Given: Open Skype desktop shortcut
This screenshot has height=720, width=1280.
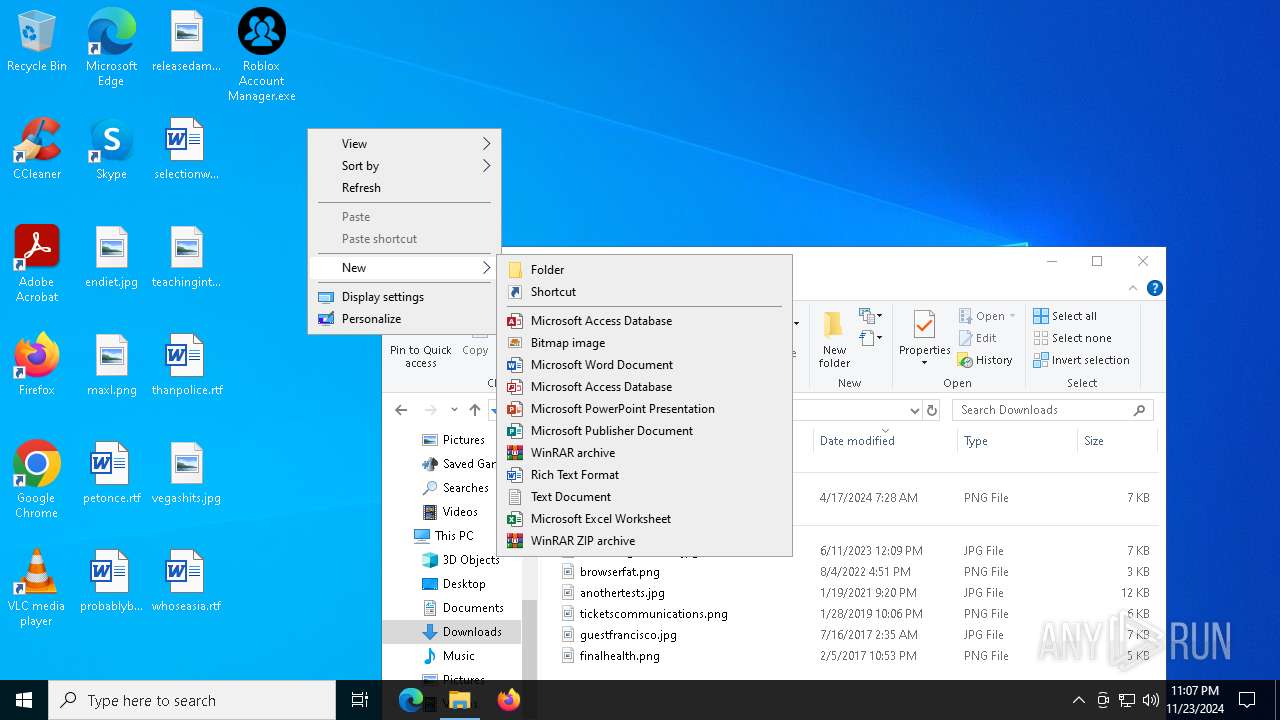Looking at the screenshot, I should [111, 149].
